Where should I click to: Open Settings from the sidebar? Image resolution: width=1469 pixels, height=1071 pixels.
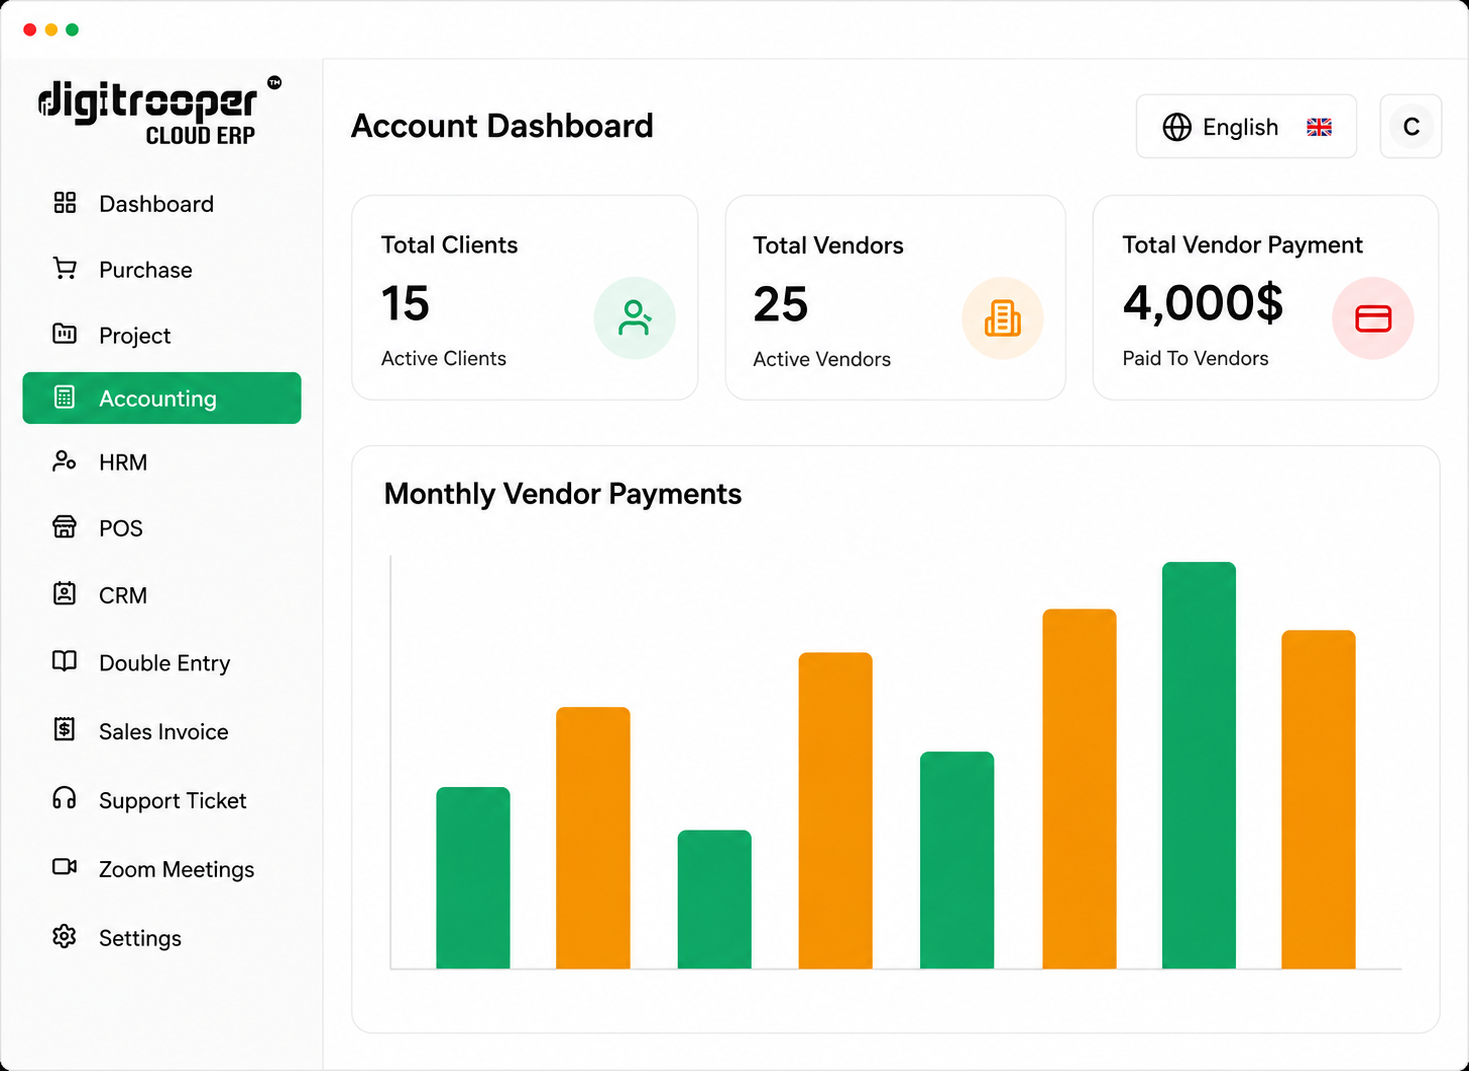click(x=162, y=938)
